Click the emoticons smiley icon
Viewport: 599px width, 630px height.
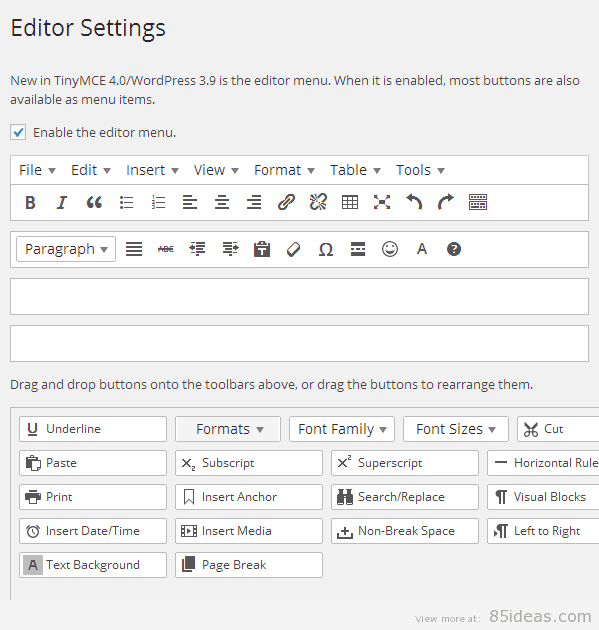pyautogui.click(x=390, y=249)
